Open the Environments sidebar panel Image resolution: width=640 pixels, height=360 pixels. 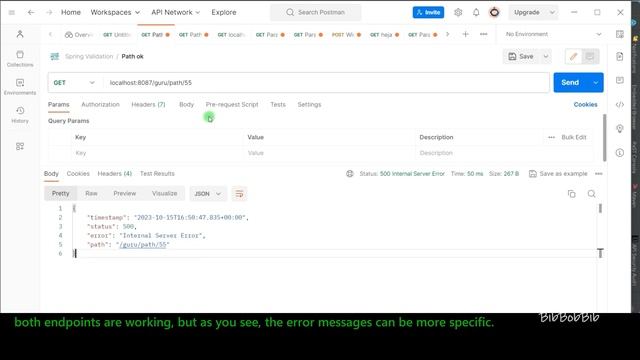click(x=20, y=87)
